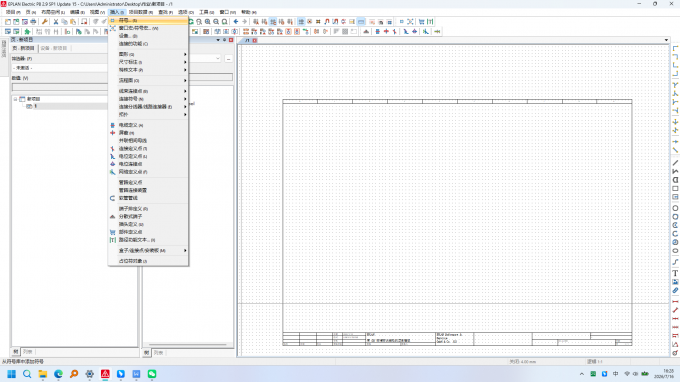Screen dimensions: 680x382
Task: Expand the 尺寸标注 submenu
Action: [148, 62]
